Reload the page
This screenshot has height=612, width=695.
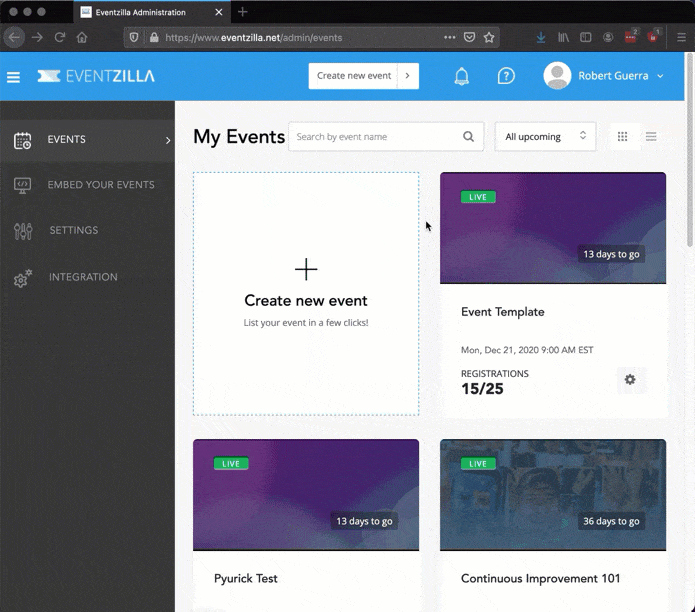click(60, 38)
